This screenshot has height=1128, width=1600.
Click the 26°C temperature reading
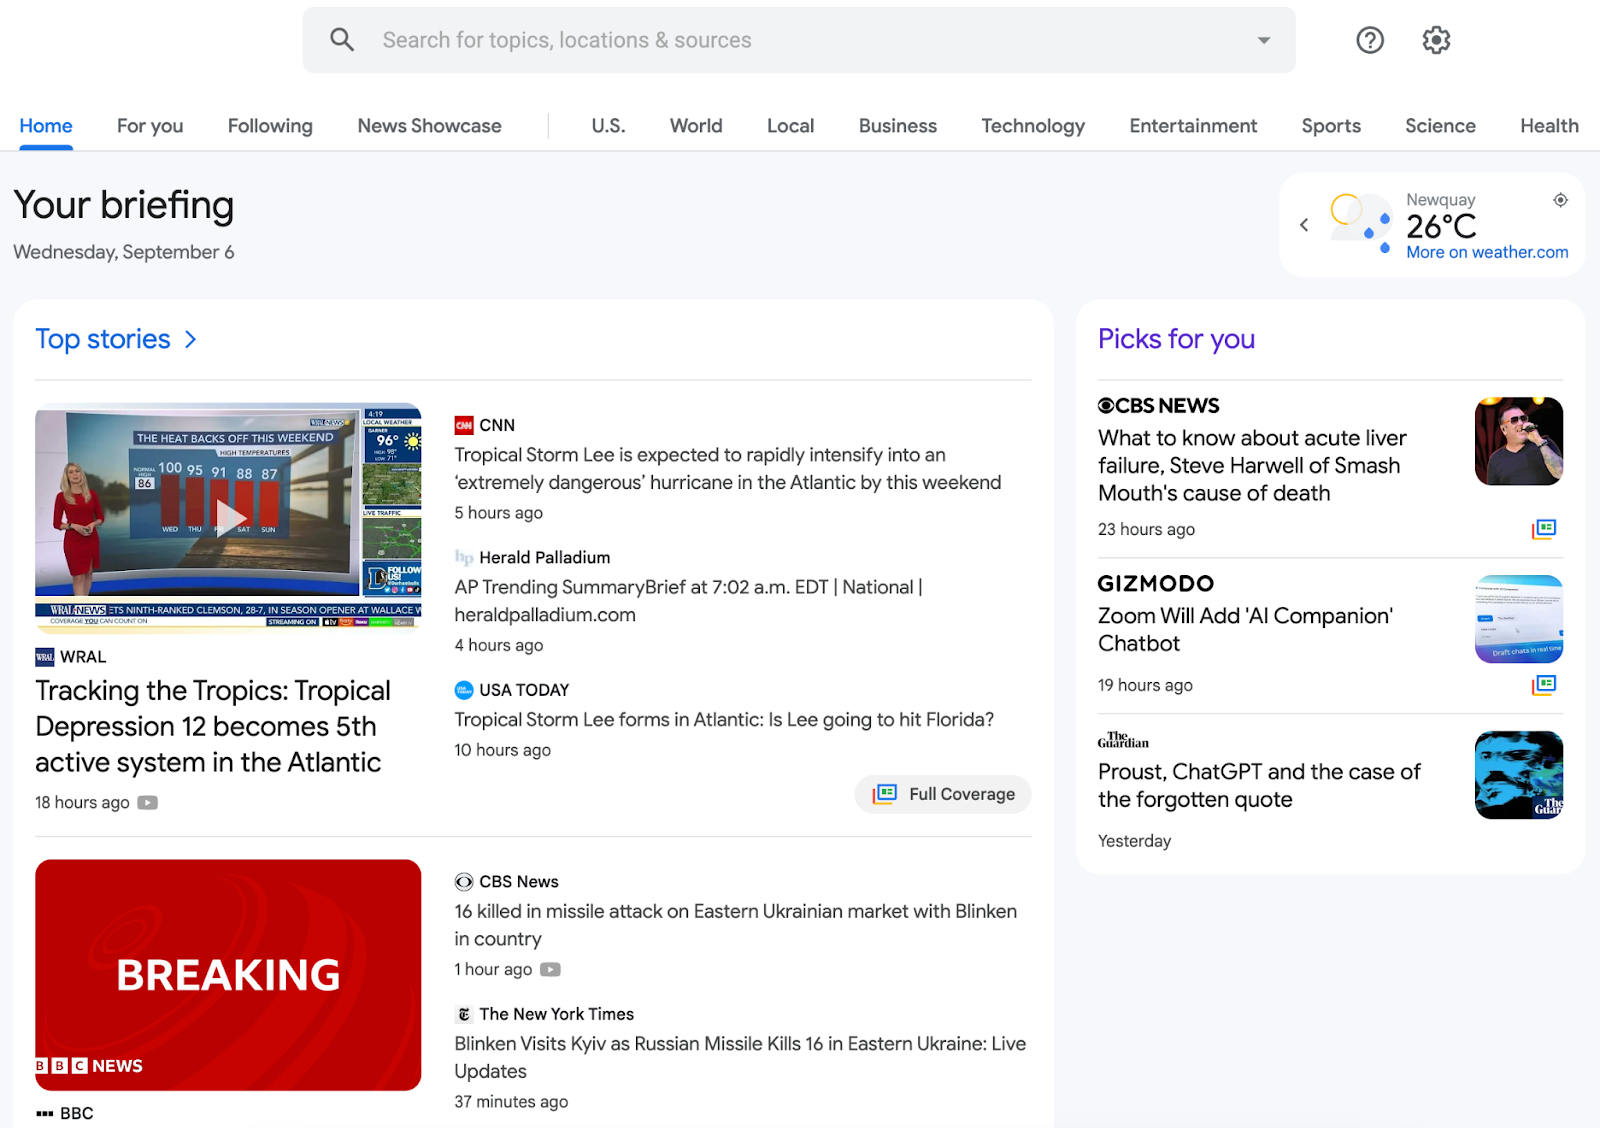click(1441, 227)
